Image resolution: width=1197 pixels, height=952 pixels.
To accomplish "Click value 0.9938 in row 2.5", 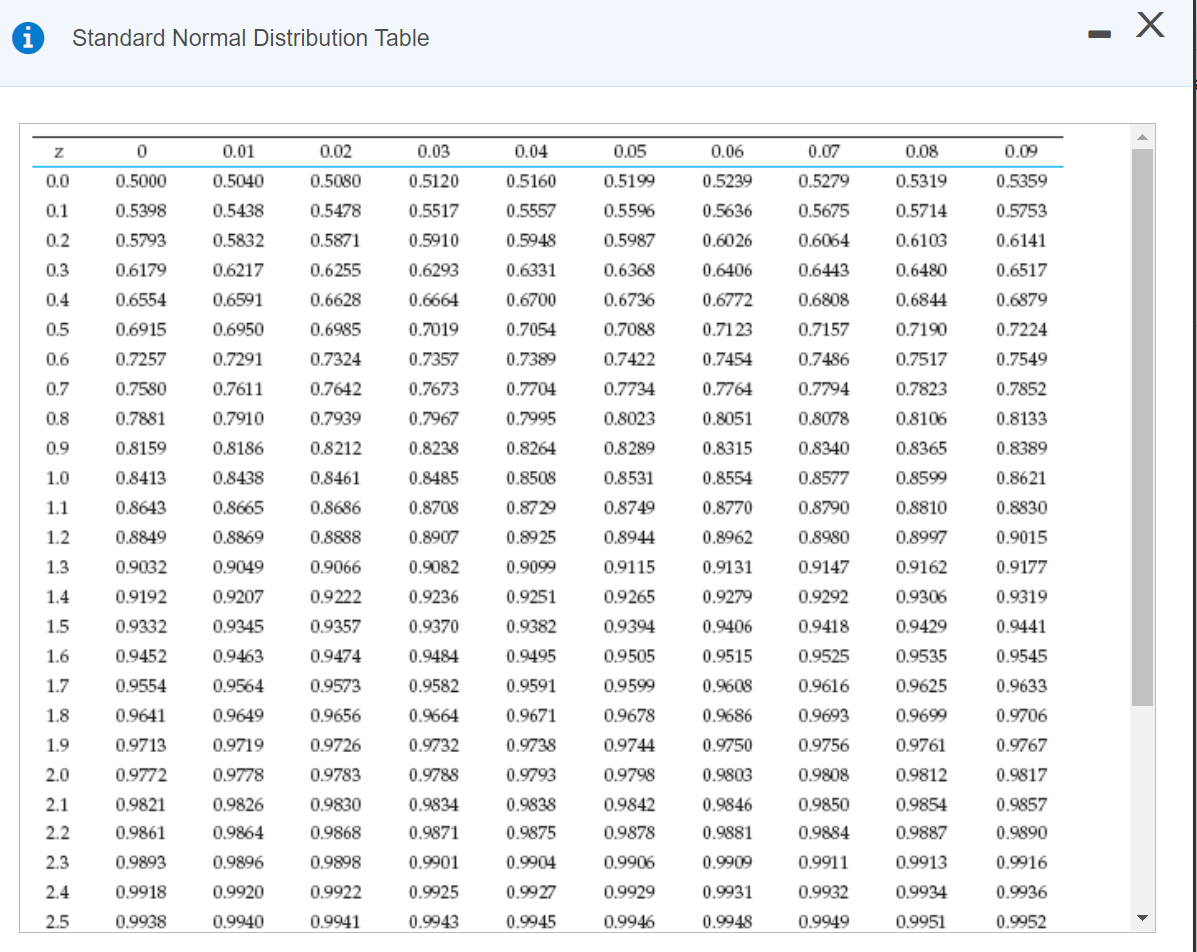I will (x=141, y=918).
